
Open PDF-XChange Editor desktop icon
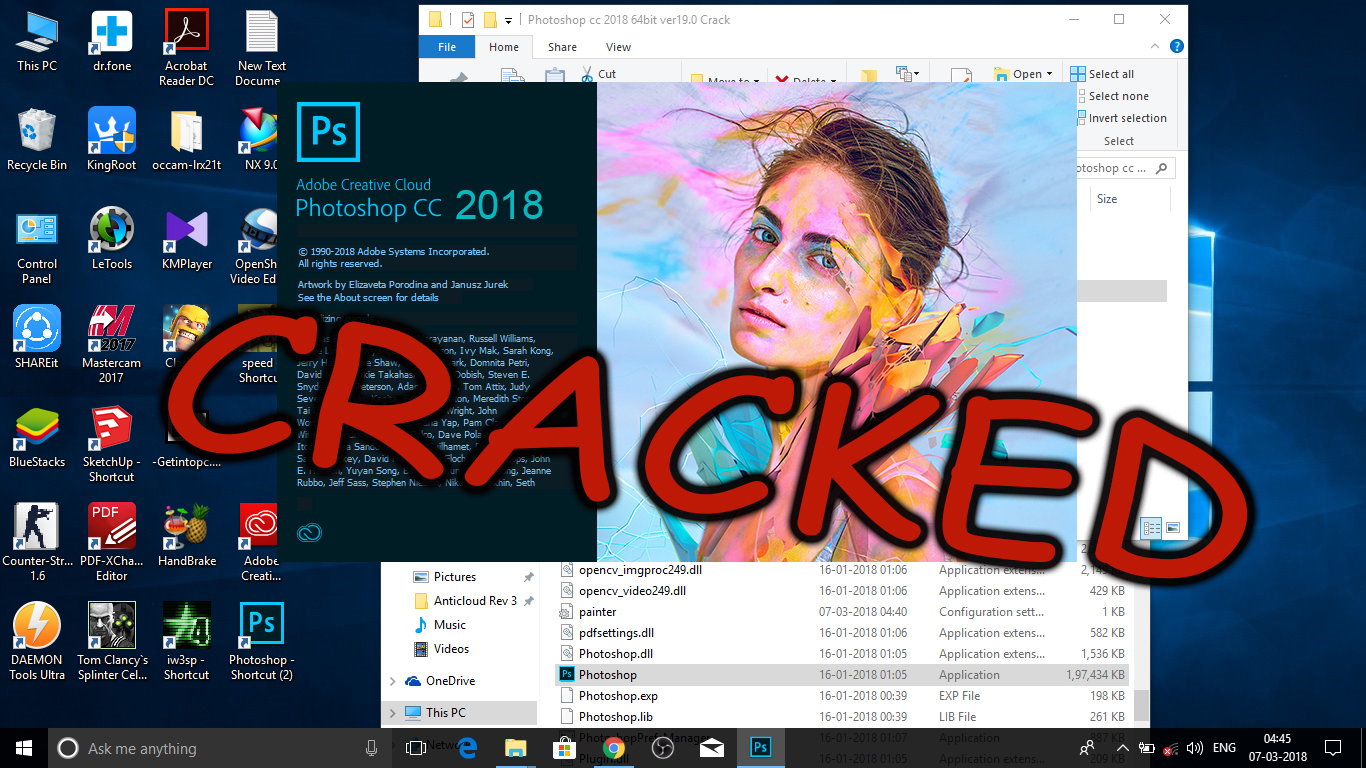(111, 543)
